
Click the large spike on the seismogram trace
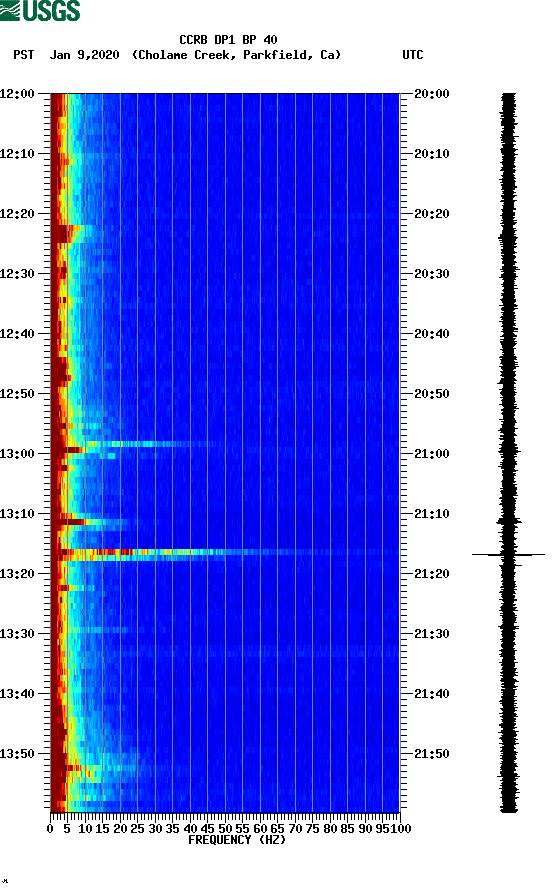tap(508, 554)
